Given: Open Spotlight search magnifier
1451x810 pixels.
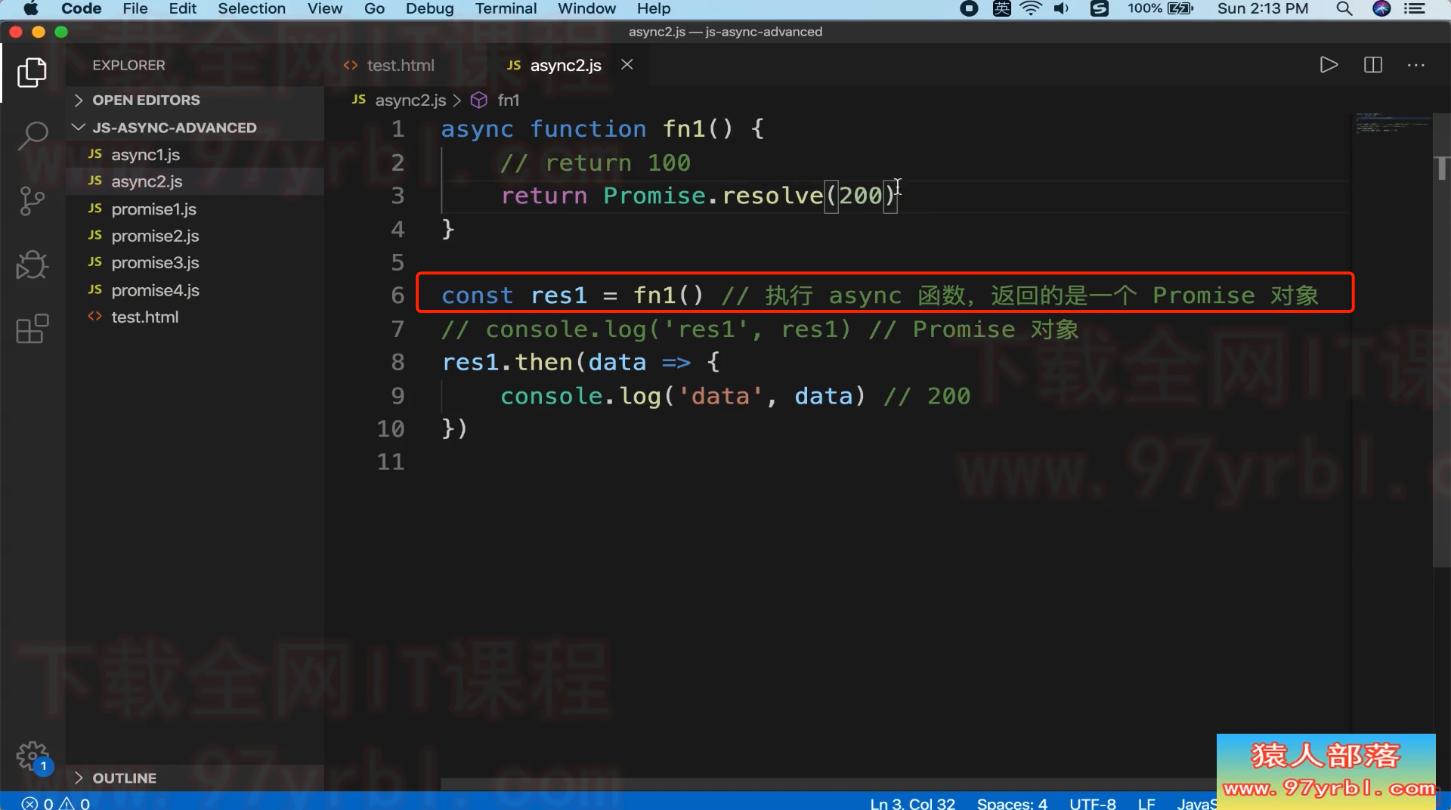Looking at the screenshot, I should tap(1345, 9).
